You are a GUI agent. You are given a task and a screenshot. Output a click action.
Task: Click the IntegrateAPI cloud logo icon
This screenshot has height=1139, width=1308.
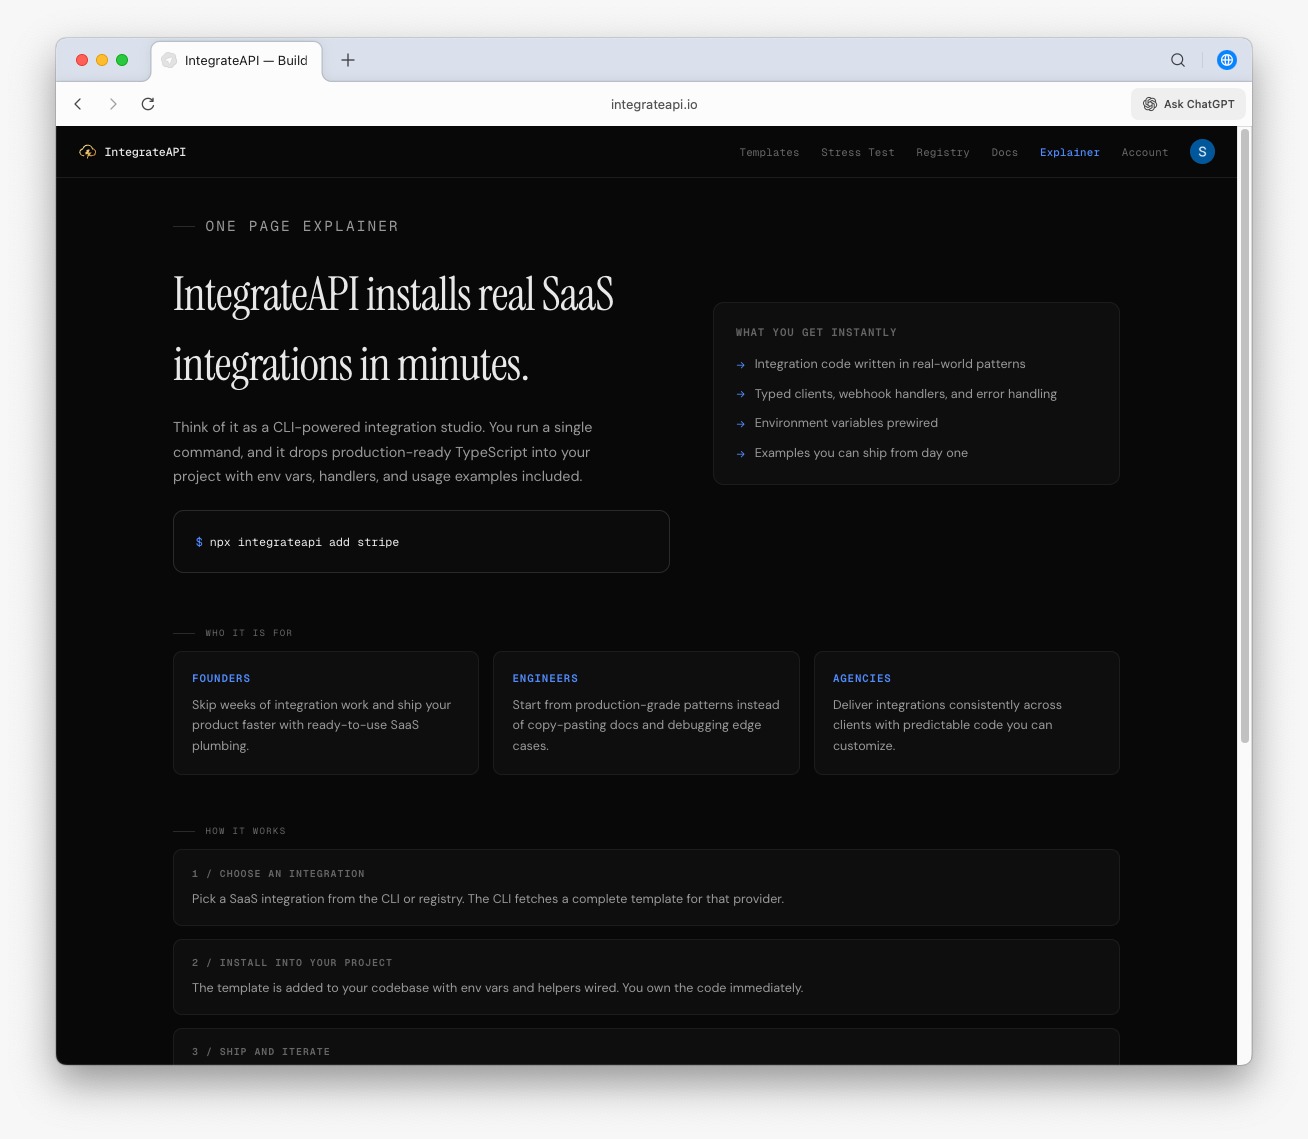click(x=88, y=152)
